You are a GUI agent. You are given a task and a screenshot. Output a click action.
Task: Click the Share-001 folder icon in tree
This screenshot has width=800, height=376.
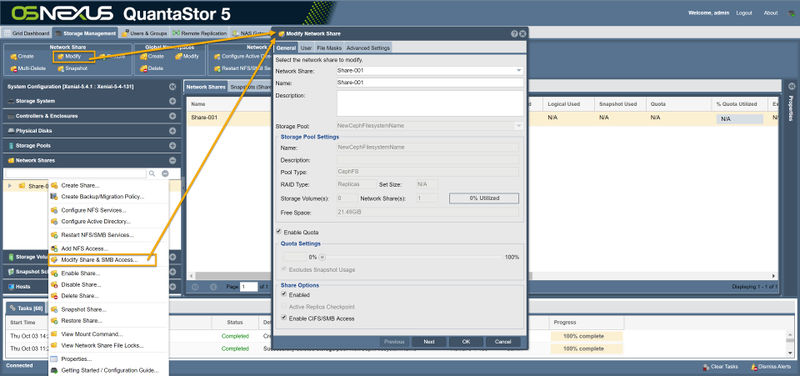[x=22, y=186]
